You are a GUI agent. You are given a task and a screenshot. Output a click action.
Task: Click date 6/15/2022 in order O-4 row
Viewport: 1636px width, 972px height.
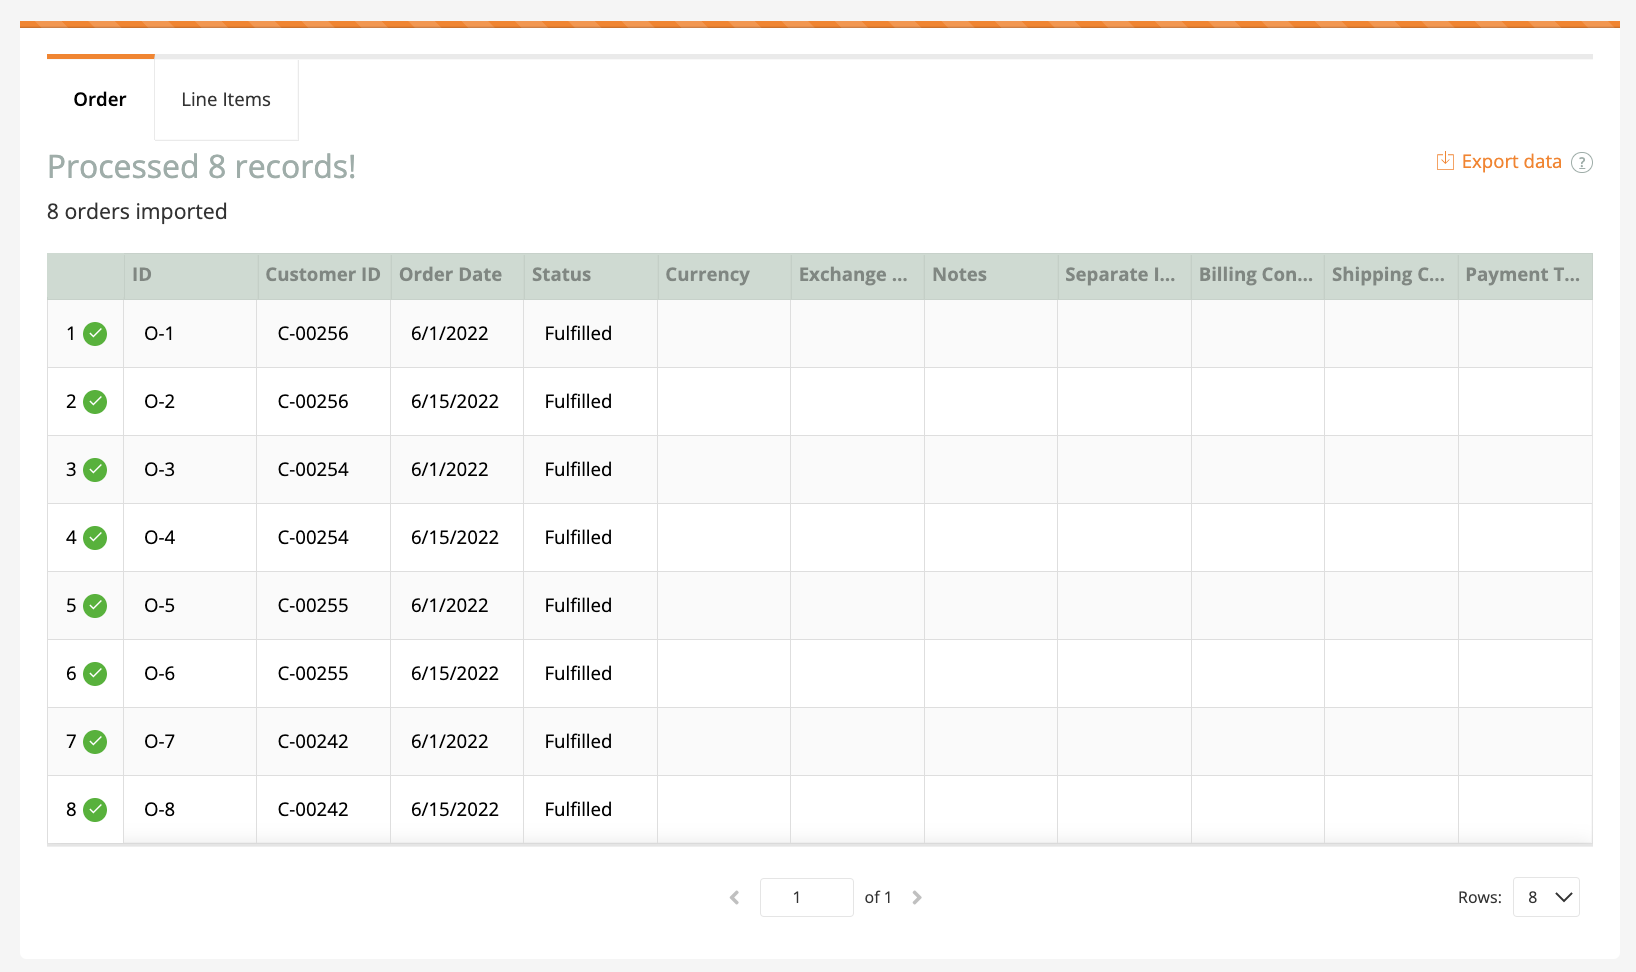coord(455,538)
